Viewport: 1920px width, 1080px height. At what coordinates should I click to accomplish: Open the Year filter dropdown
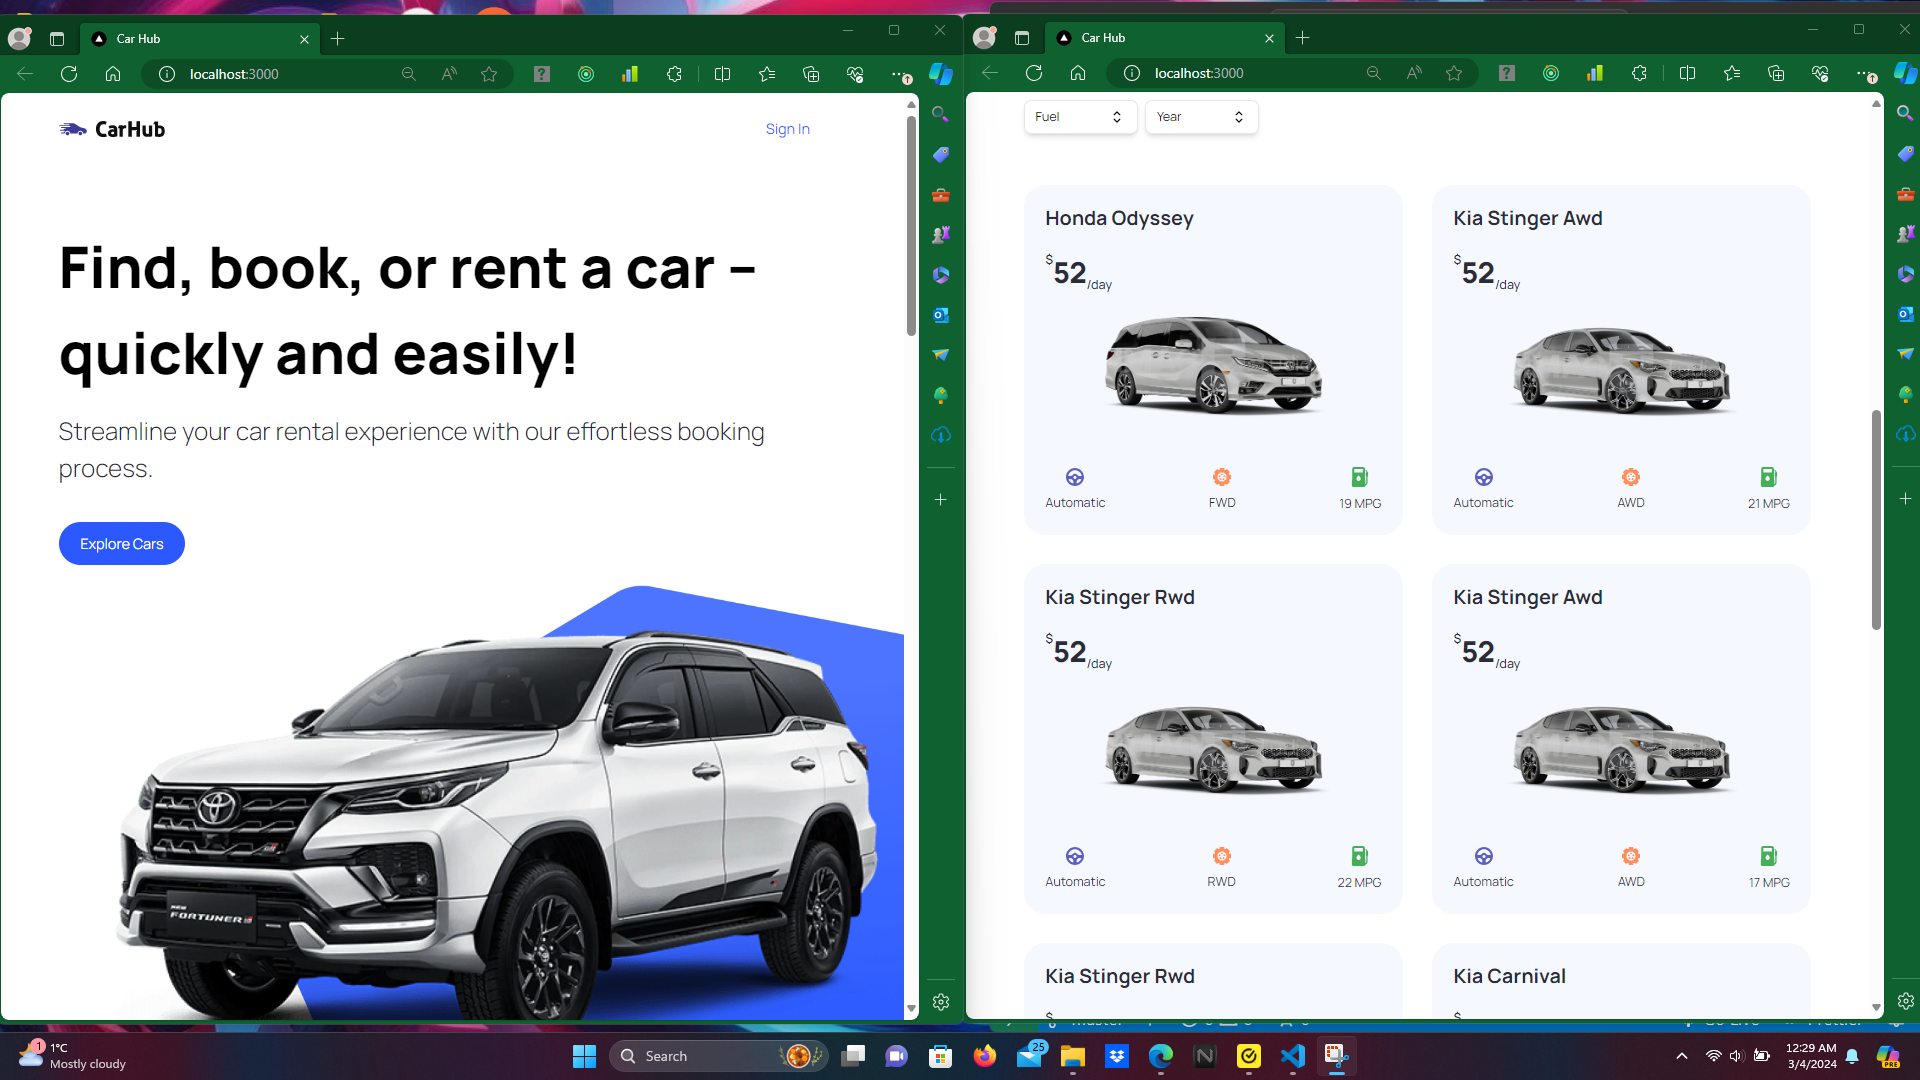[x=1200, y=117]
